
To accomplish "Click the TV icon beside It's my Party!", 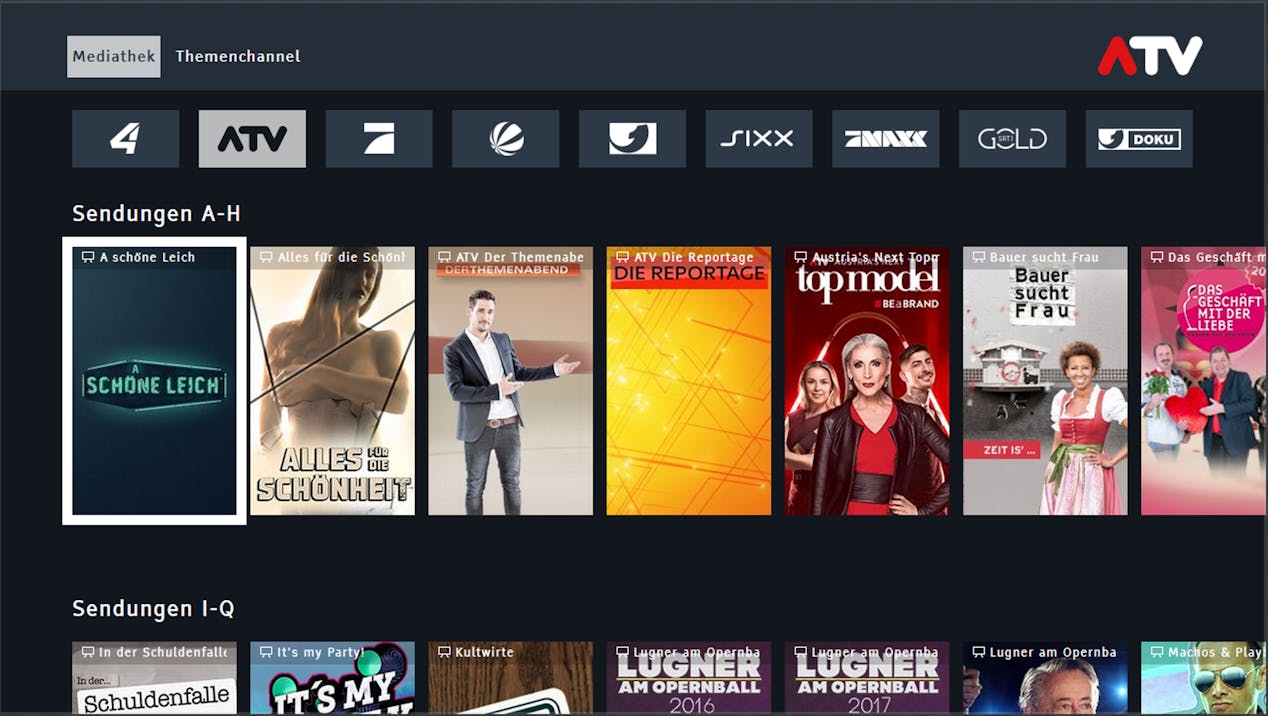I will click(266, 652).
